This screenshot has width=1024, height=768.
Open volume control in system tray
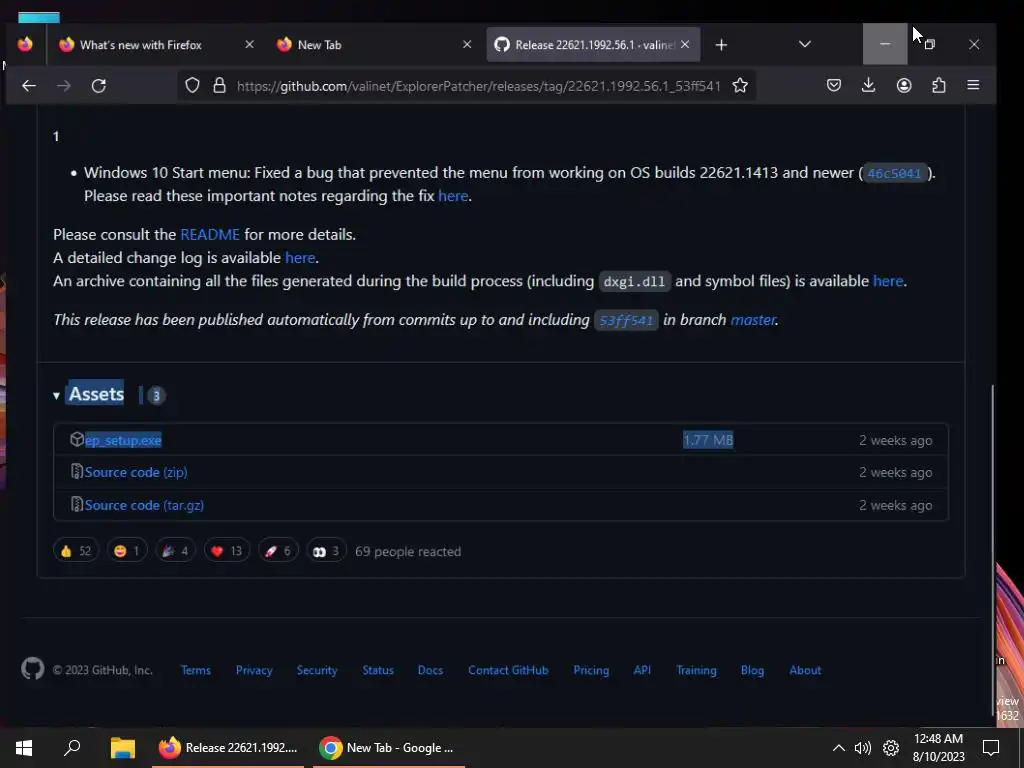863,748
